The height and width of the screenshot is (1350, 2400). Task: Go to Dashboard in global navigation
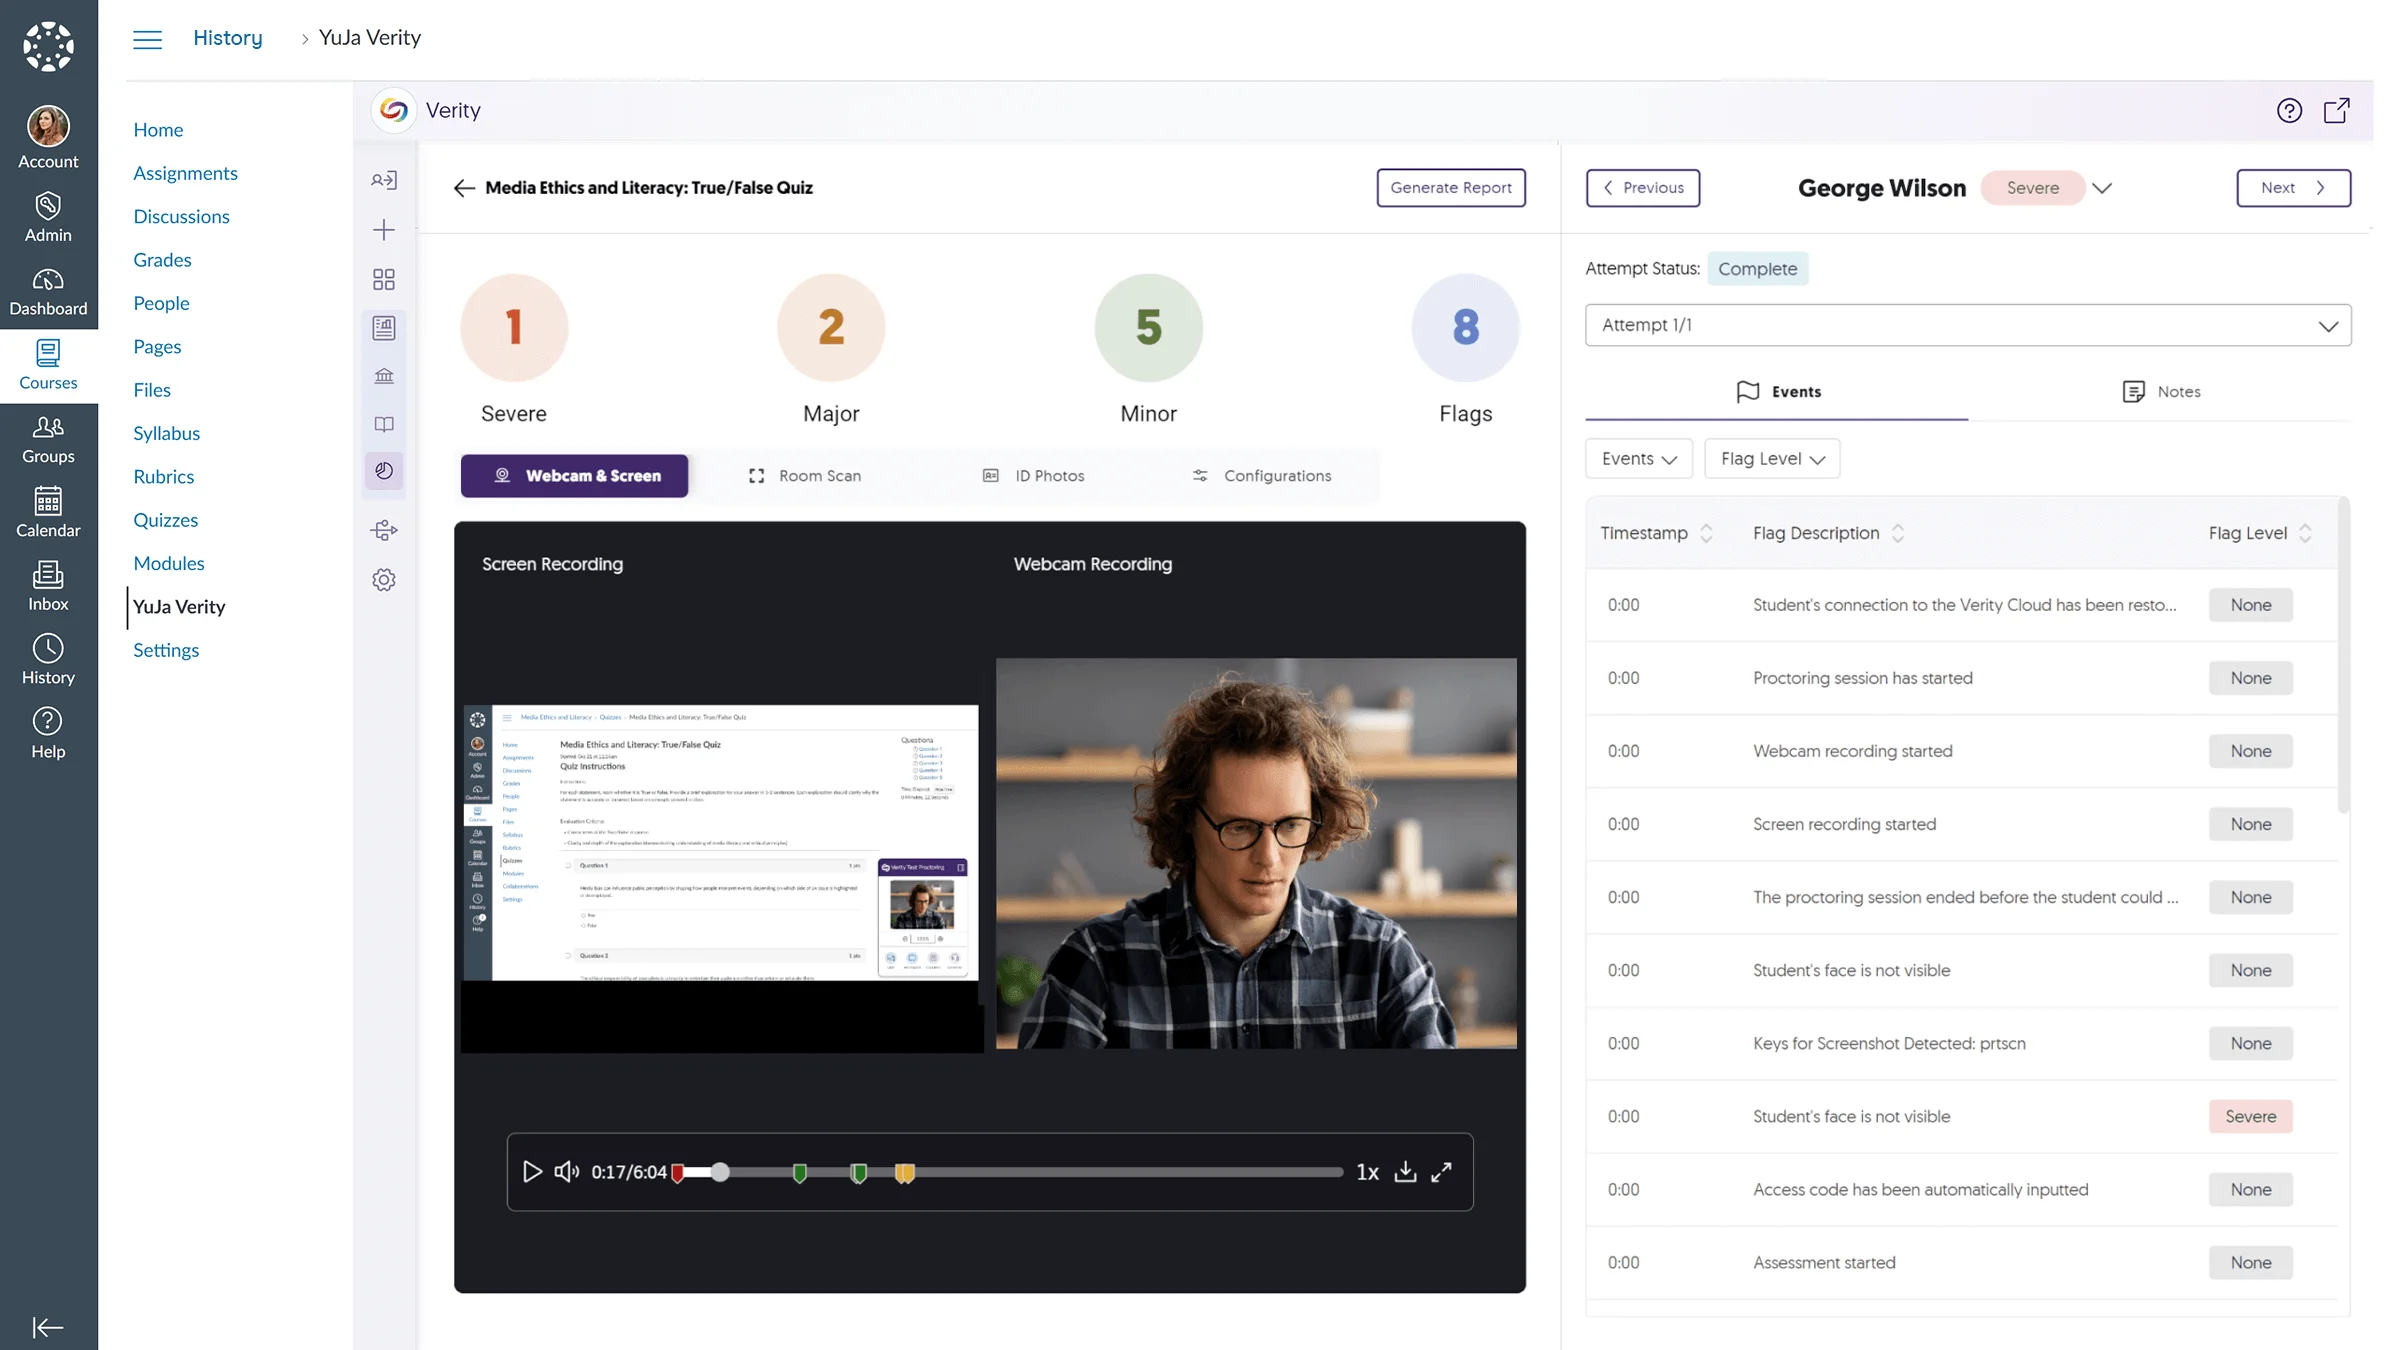click(x=48, y=291)
